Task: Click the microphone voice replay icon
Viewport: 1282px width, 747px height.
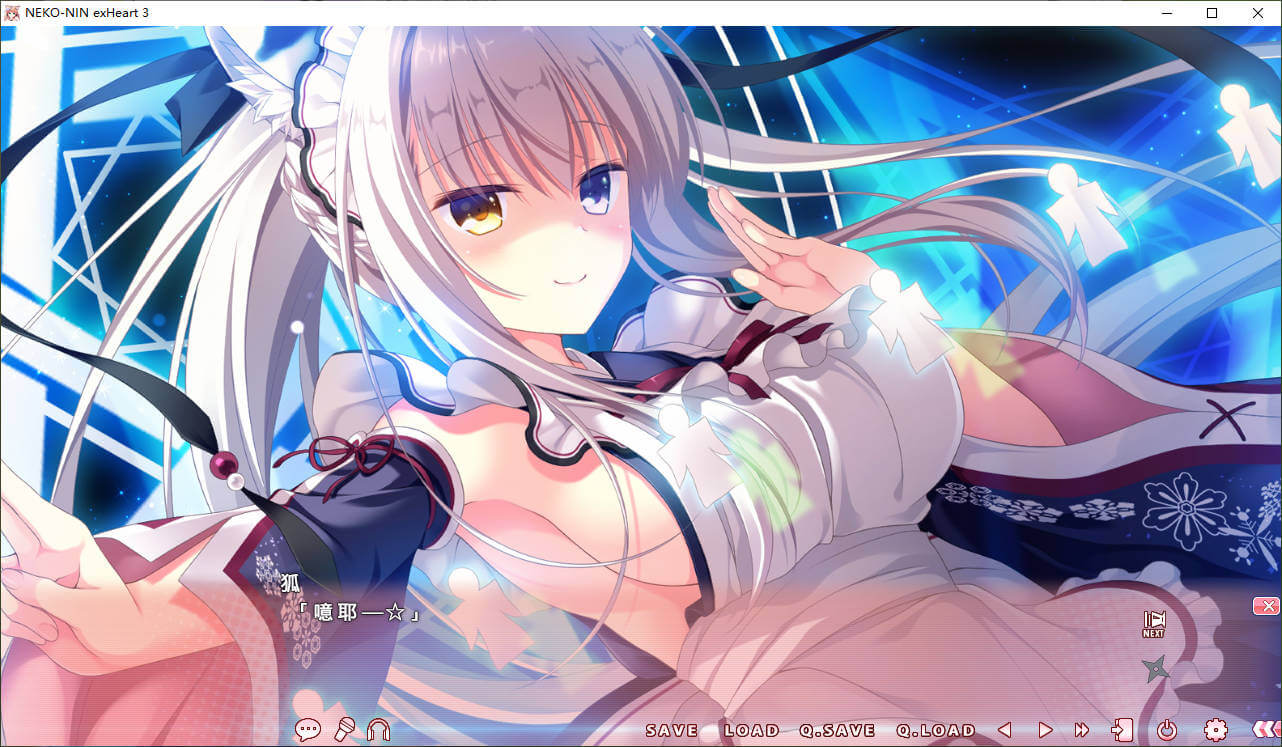Action: tap(345, 730)
